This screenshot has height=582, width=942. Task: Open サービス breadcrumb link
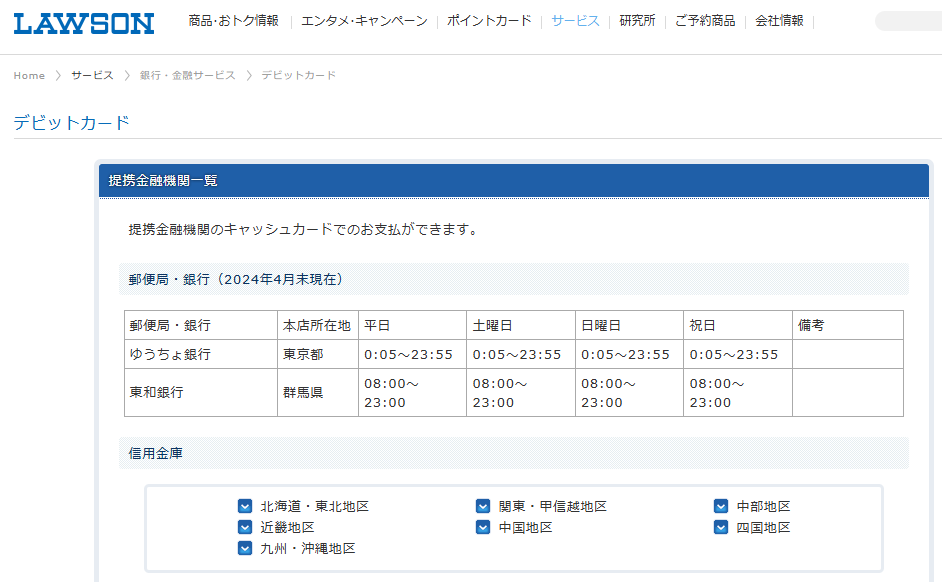tap(92, 76)
